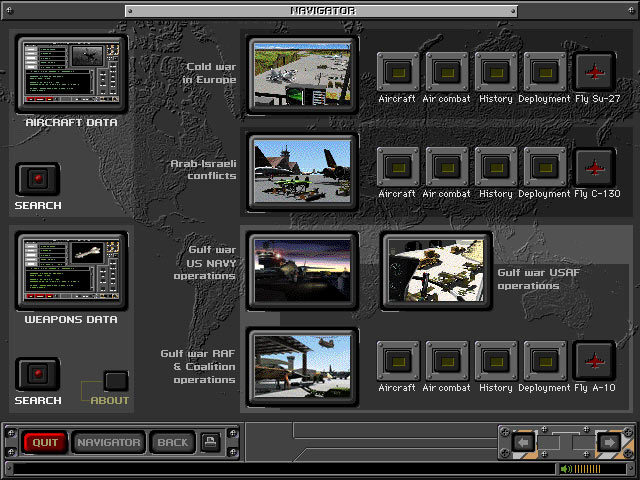
Task: Open the Gulf war US NAVY operations thumbnail
Action: [x=302, y=270]
